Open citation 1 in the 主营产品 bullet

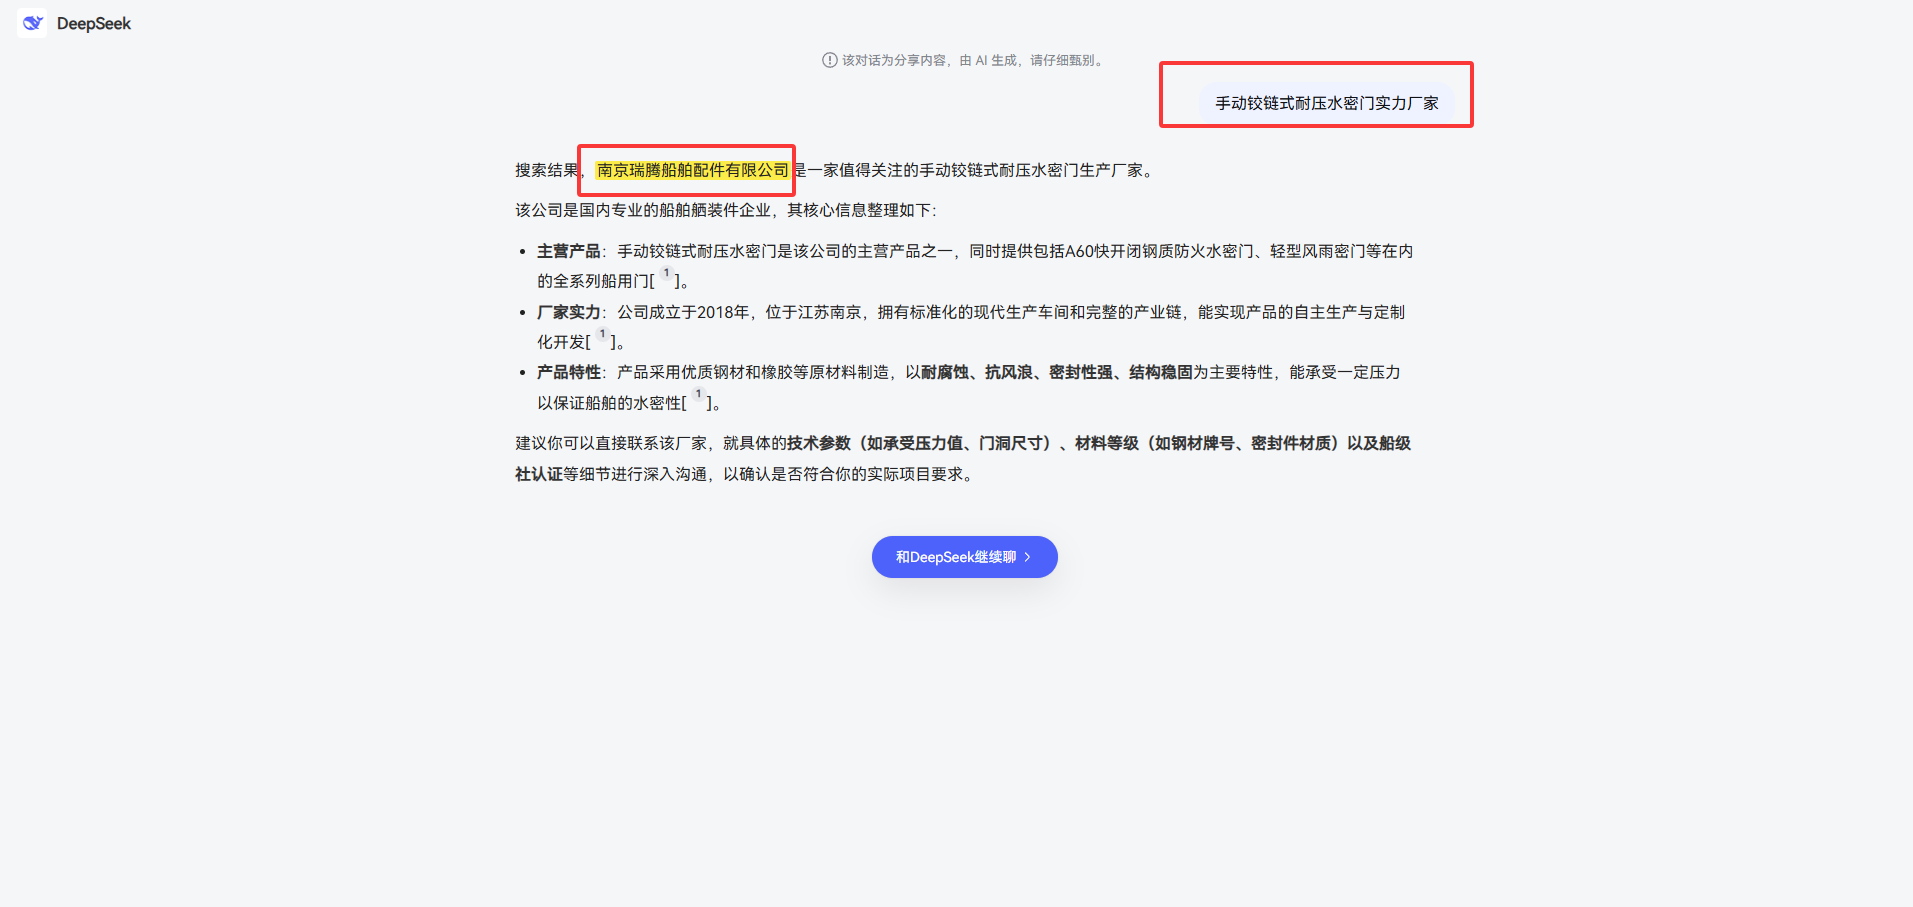[666, 274]
